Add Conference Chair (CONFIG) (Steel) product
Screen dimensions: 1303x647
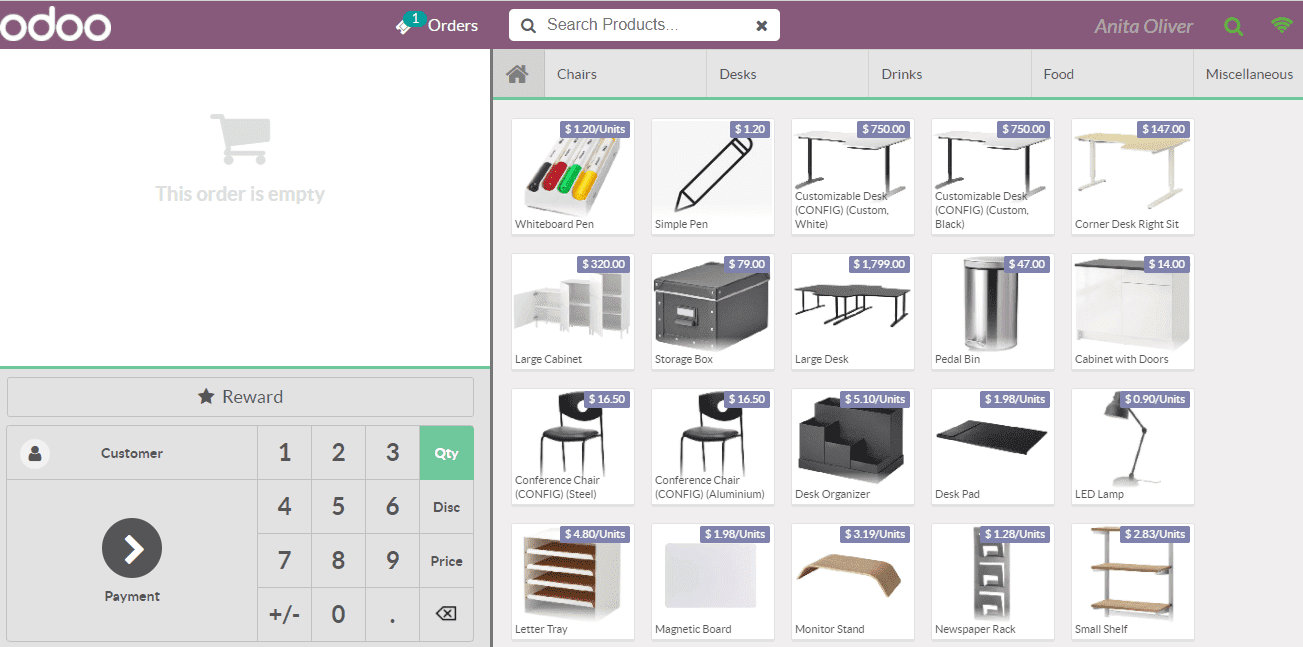[573, 447]
